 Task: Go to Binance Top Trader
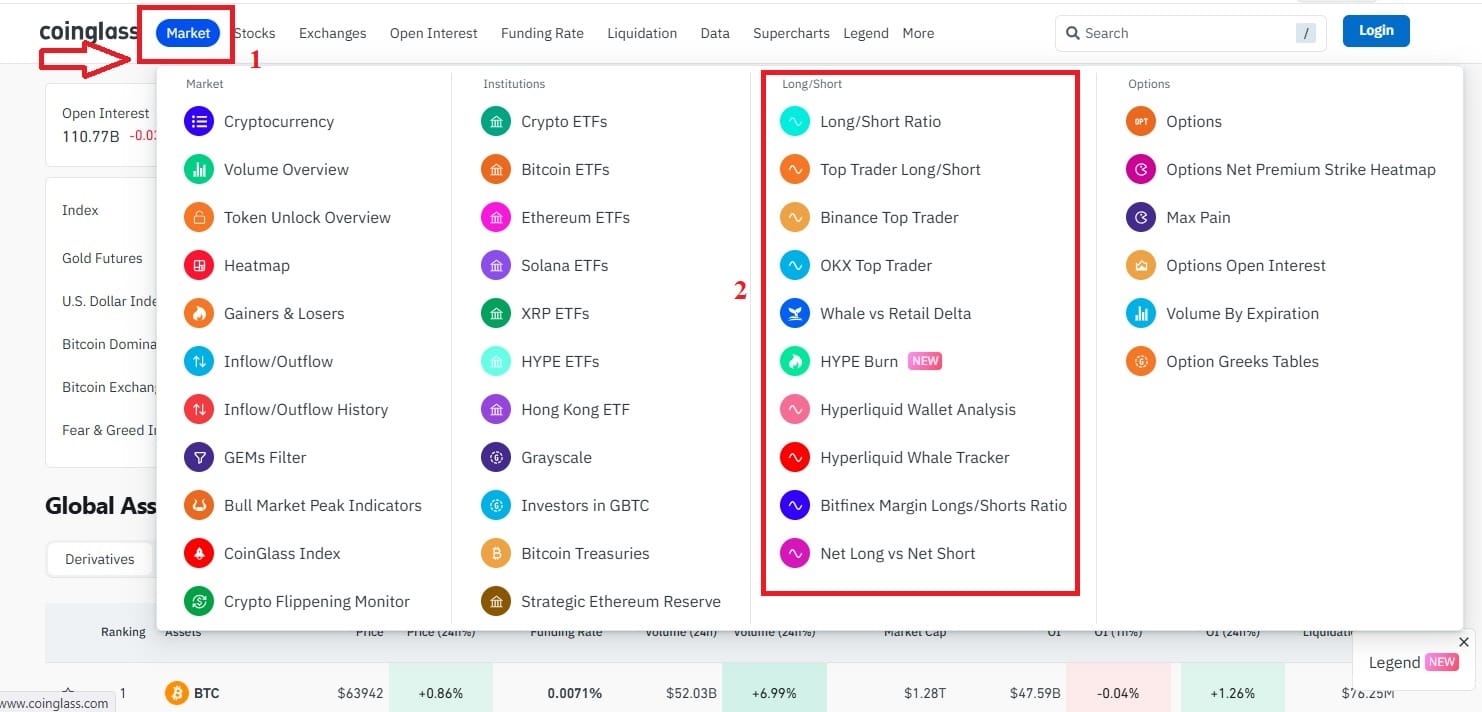889,217
